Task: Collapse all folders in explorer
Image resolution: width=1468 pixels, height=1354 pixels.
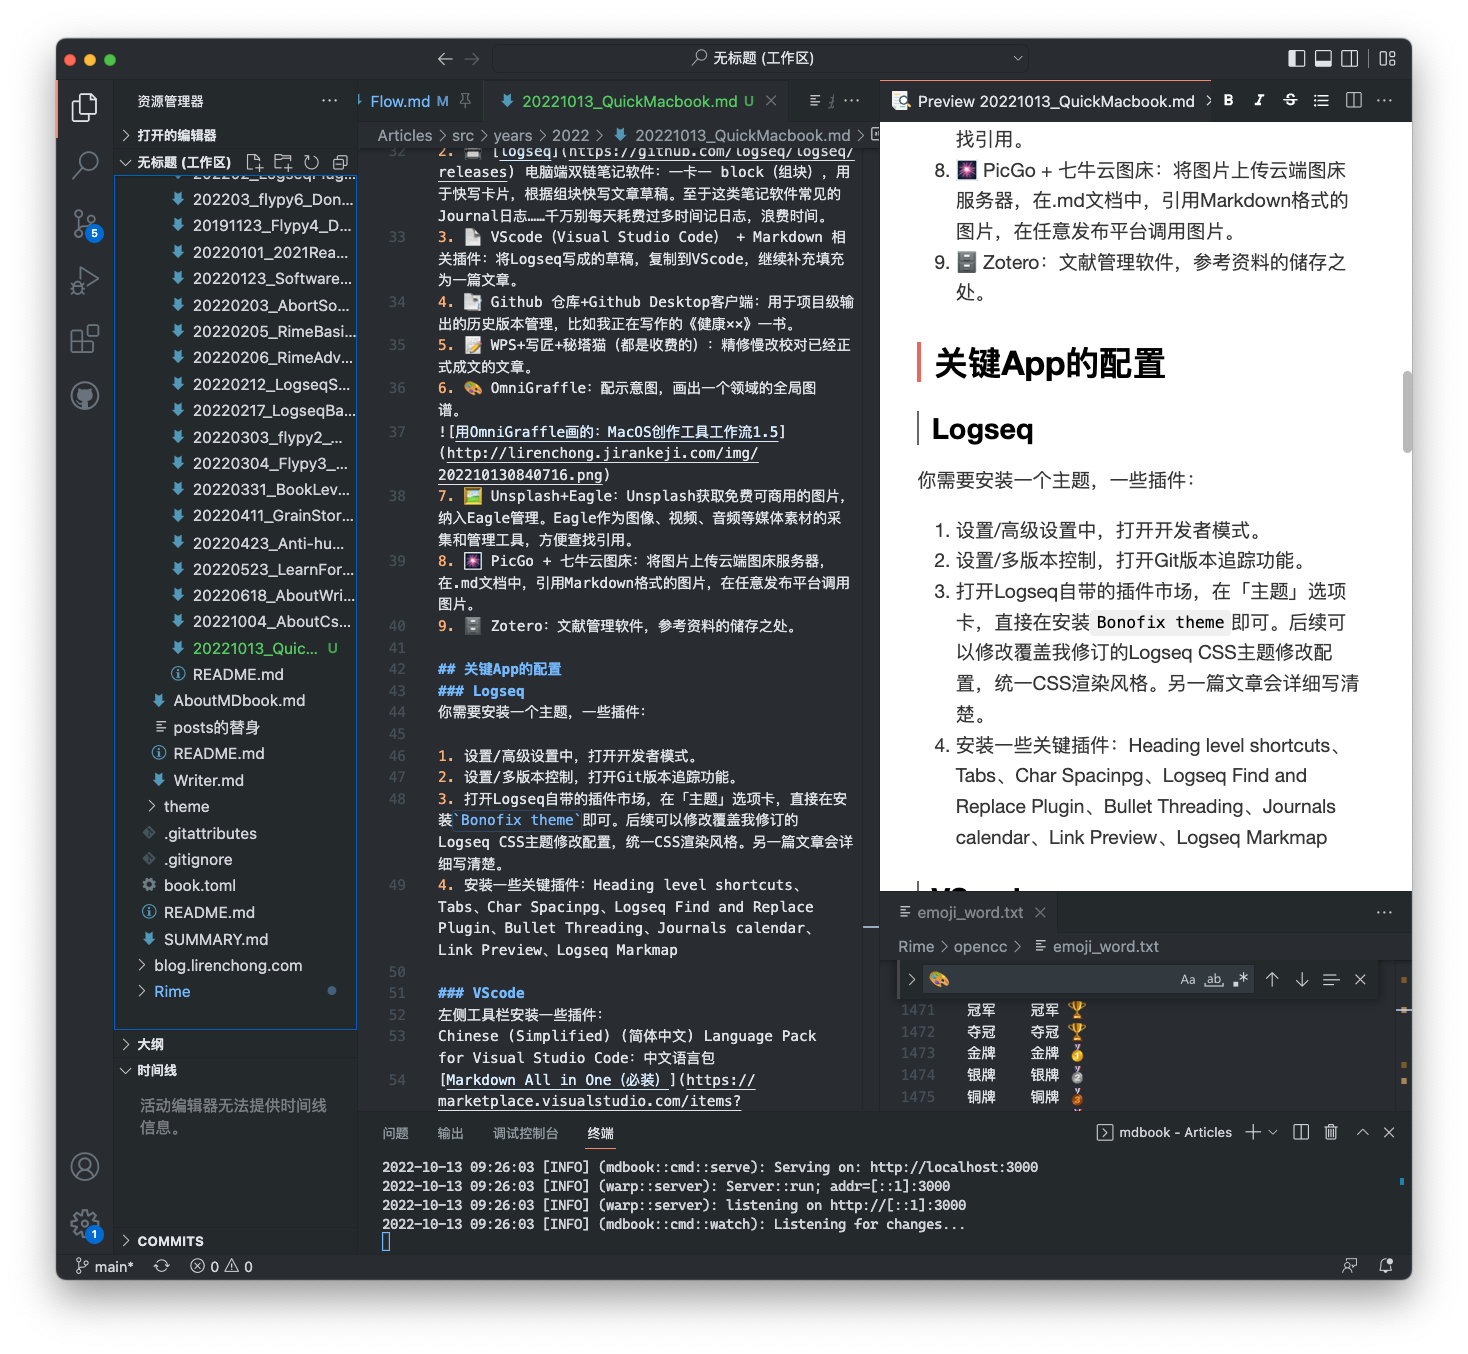Action: point(340,162)
